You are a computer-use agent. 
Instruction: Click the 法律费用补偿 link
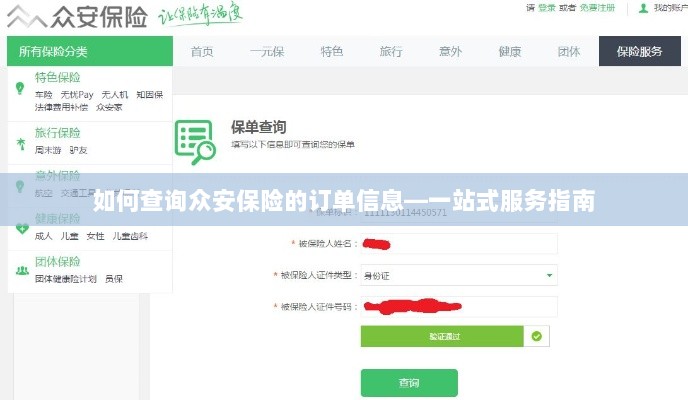click(x=61, y=107)
